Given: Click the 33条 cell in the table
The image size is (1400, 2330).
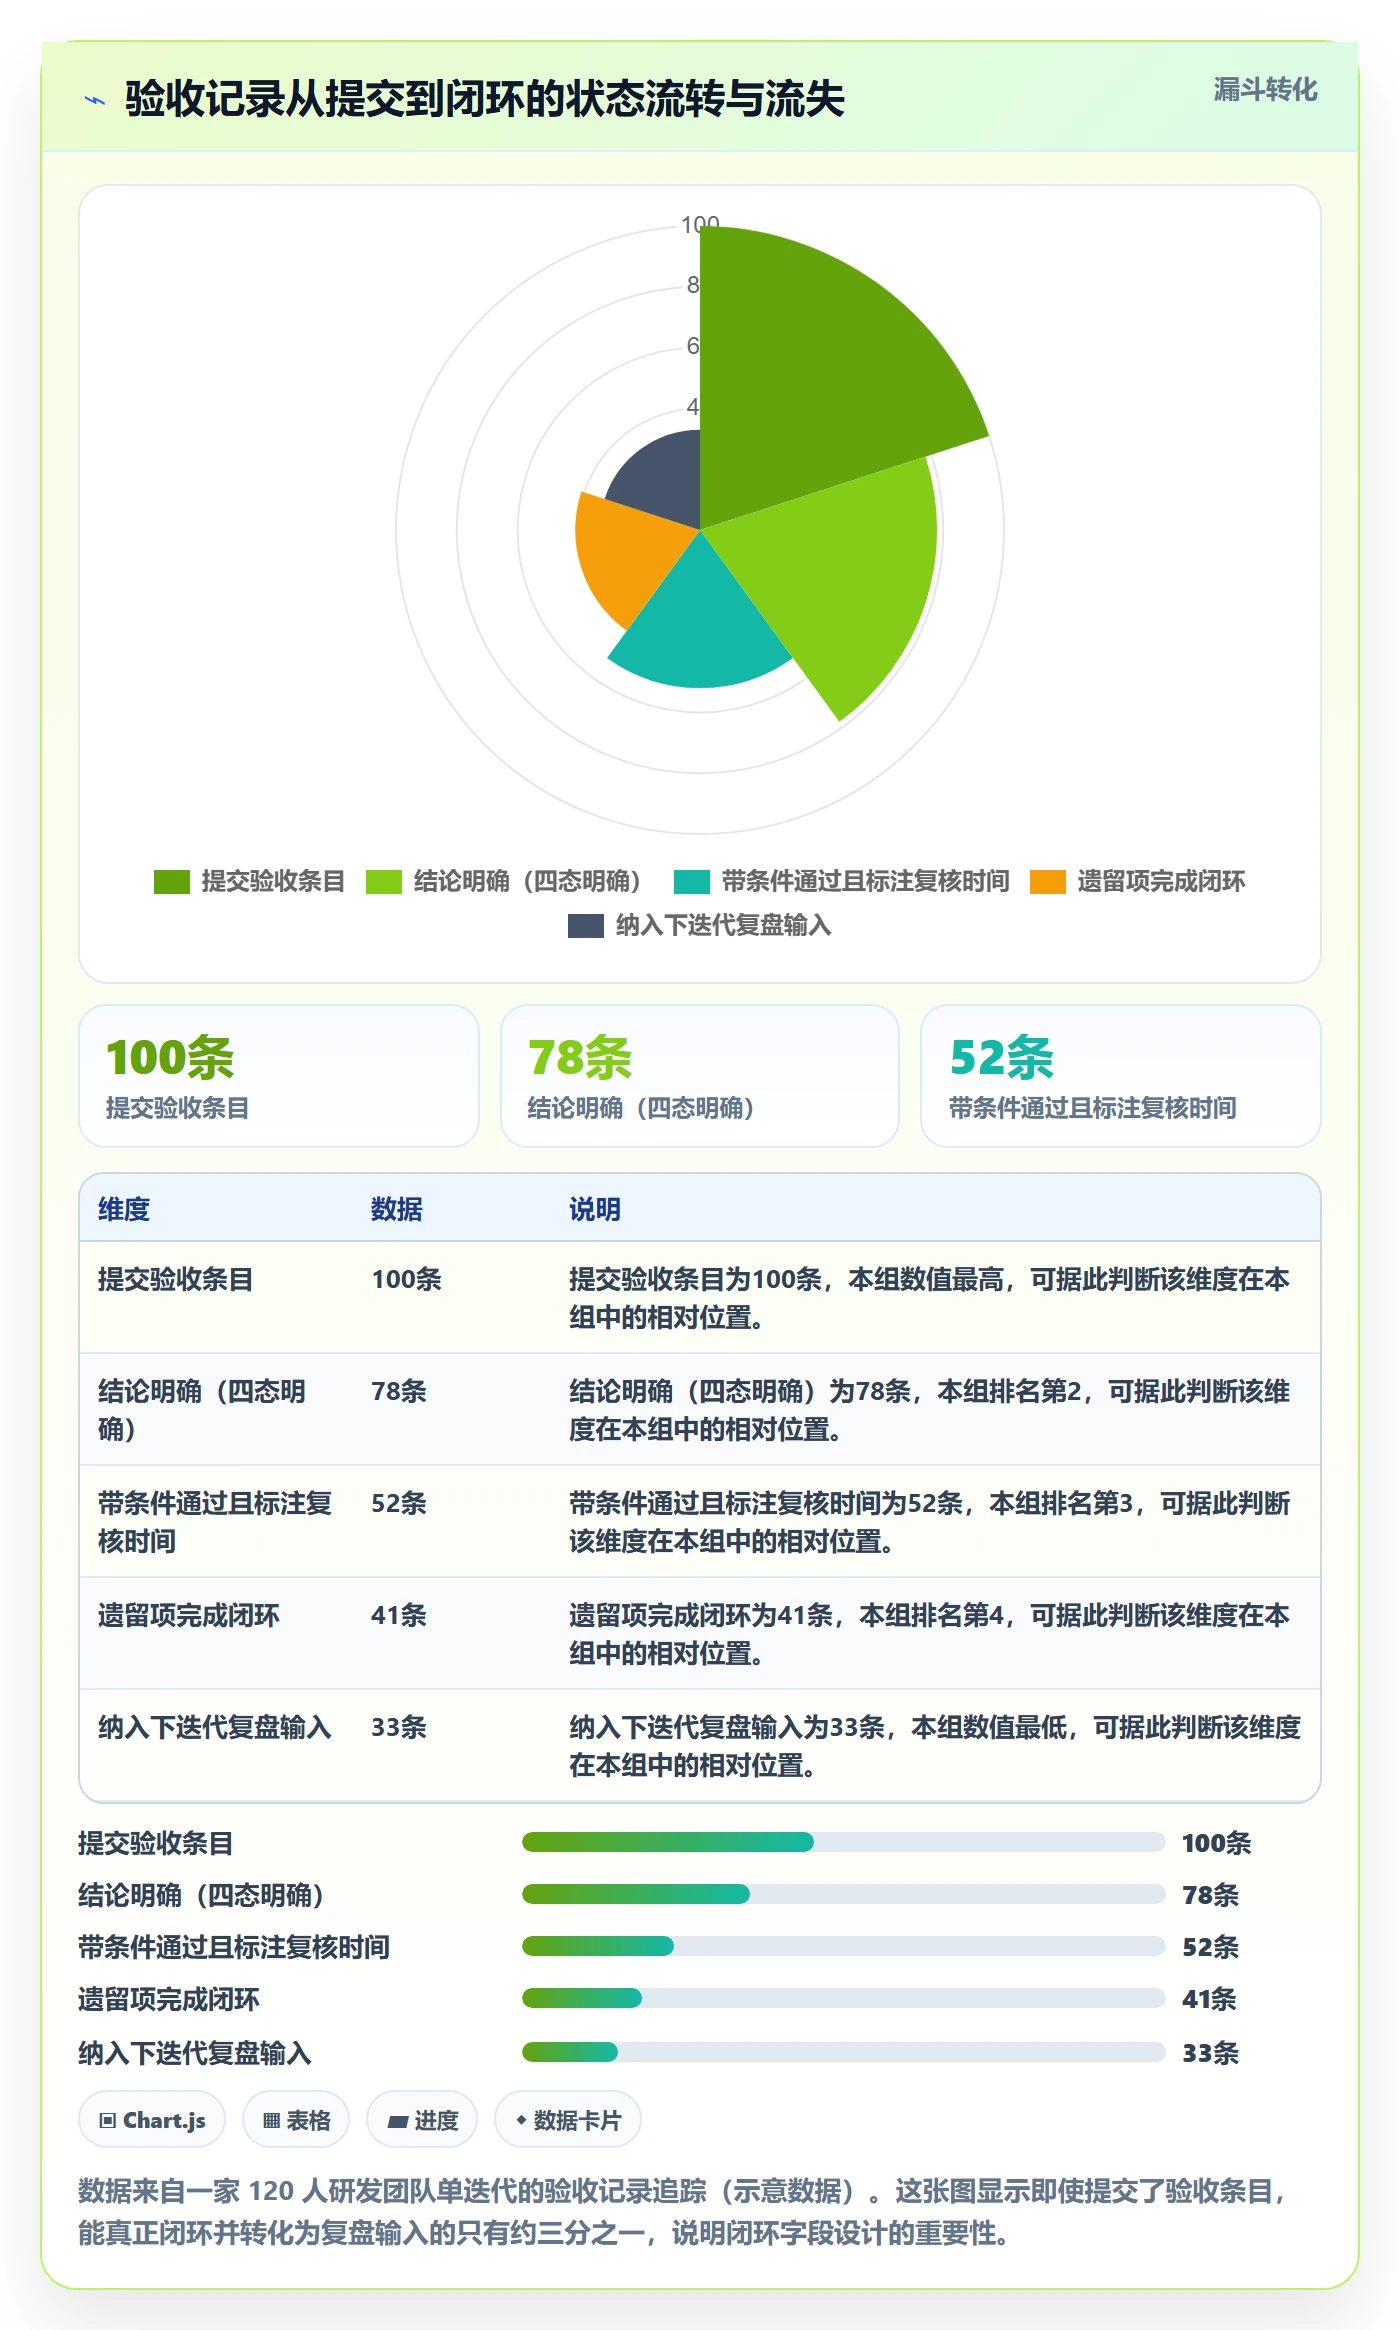Looking at the screenshot, I should [399, 1727].
